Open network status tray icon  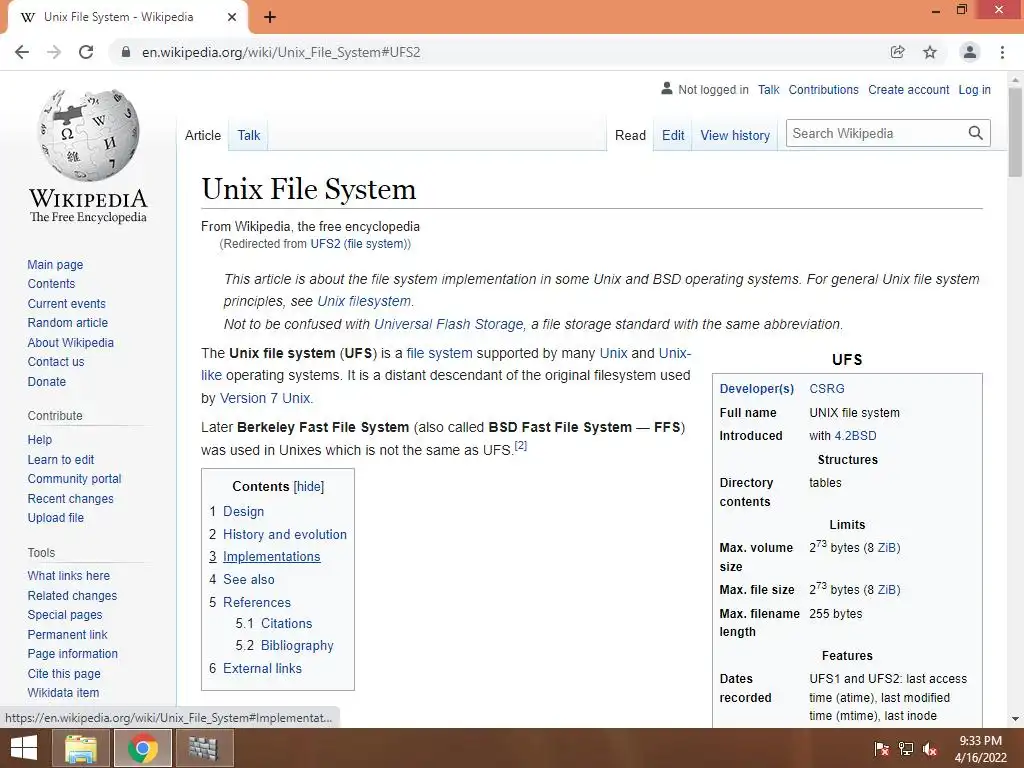906,749
